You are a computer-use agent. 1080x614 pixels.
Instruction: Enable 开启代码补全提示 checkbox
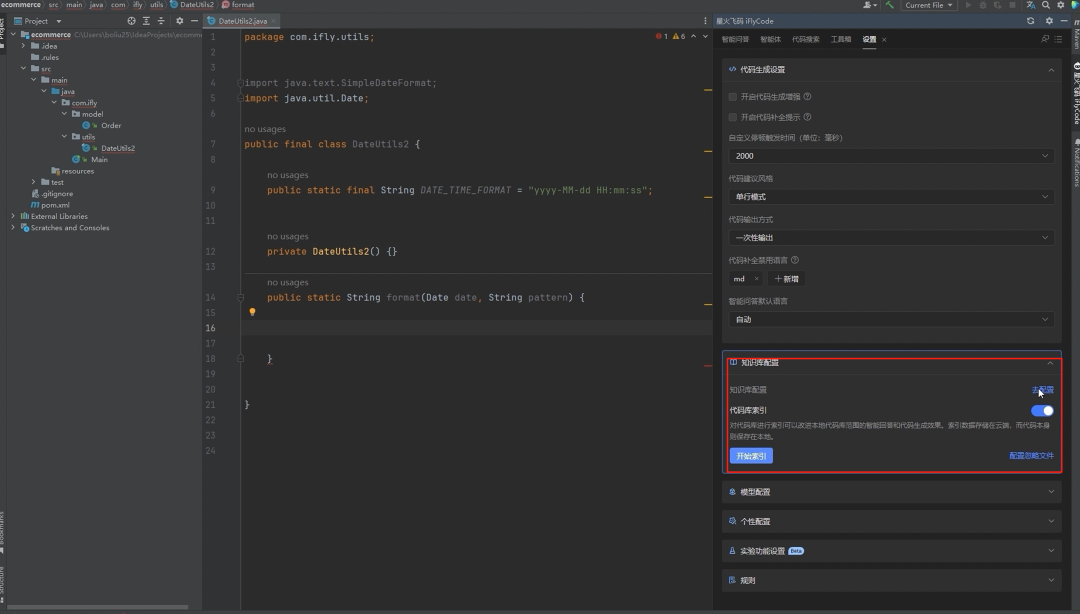pyautogui.click(x=733, y=117)
